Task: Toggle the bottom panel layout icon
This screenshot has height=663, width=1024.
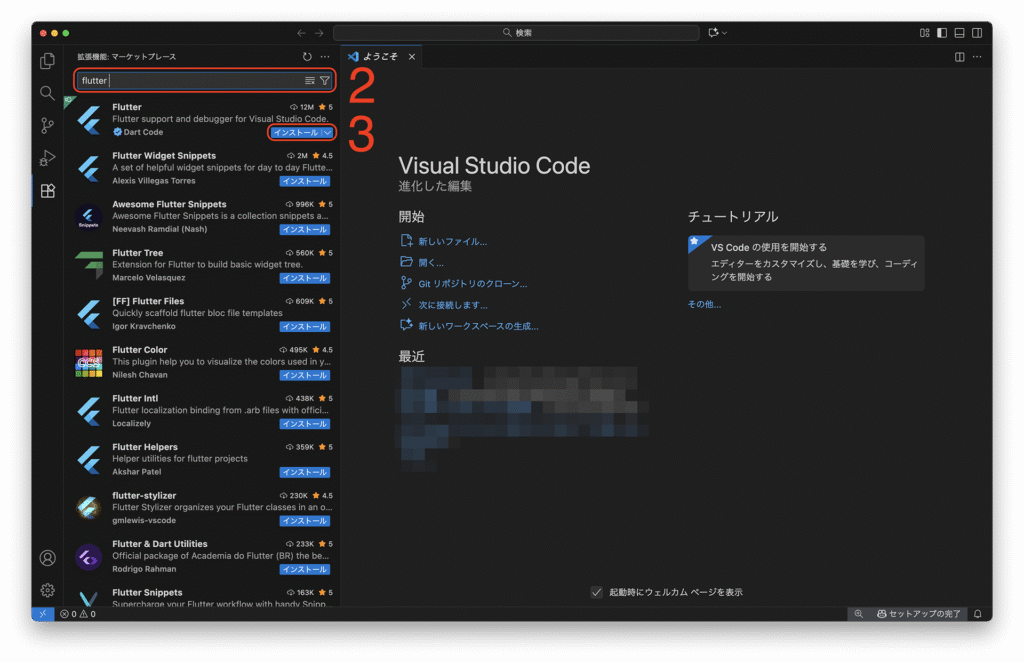Action: click(960, 33)
